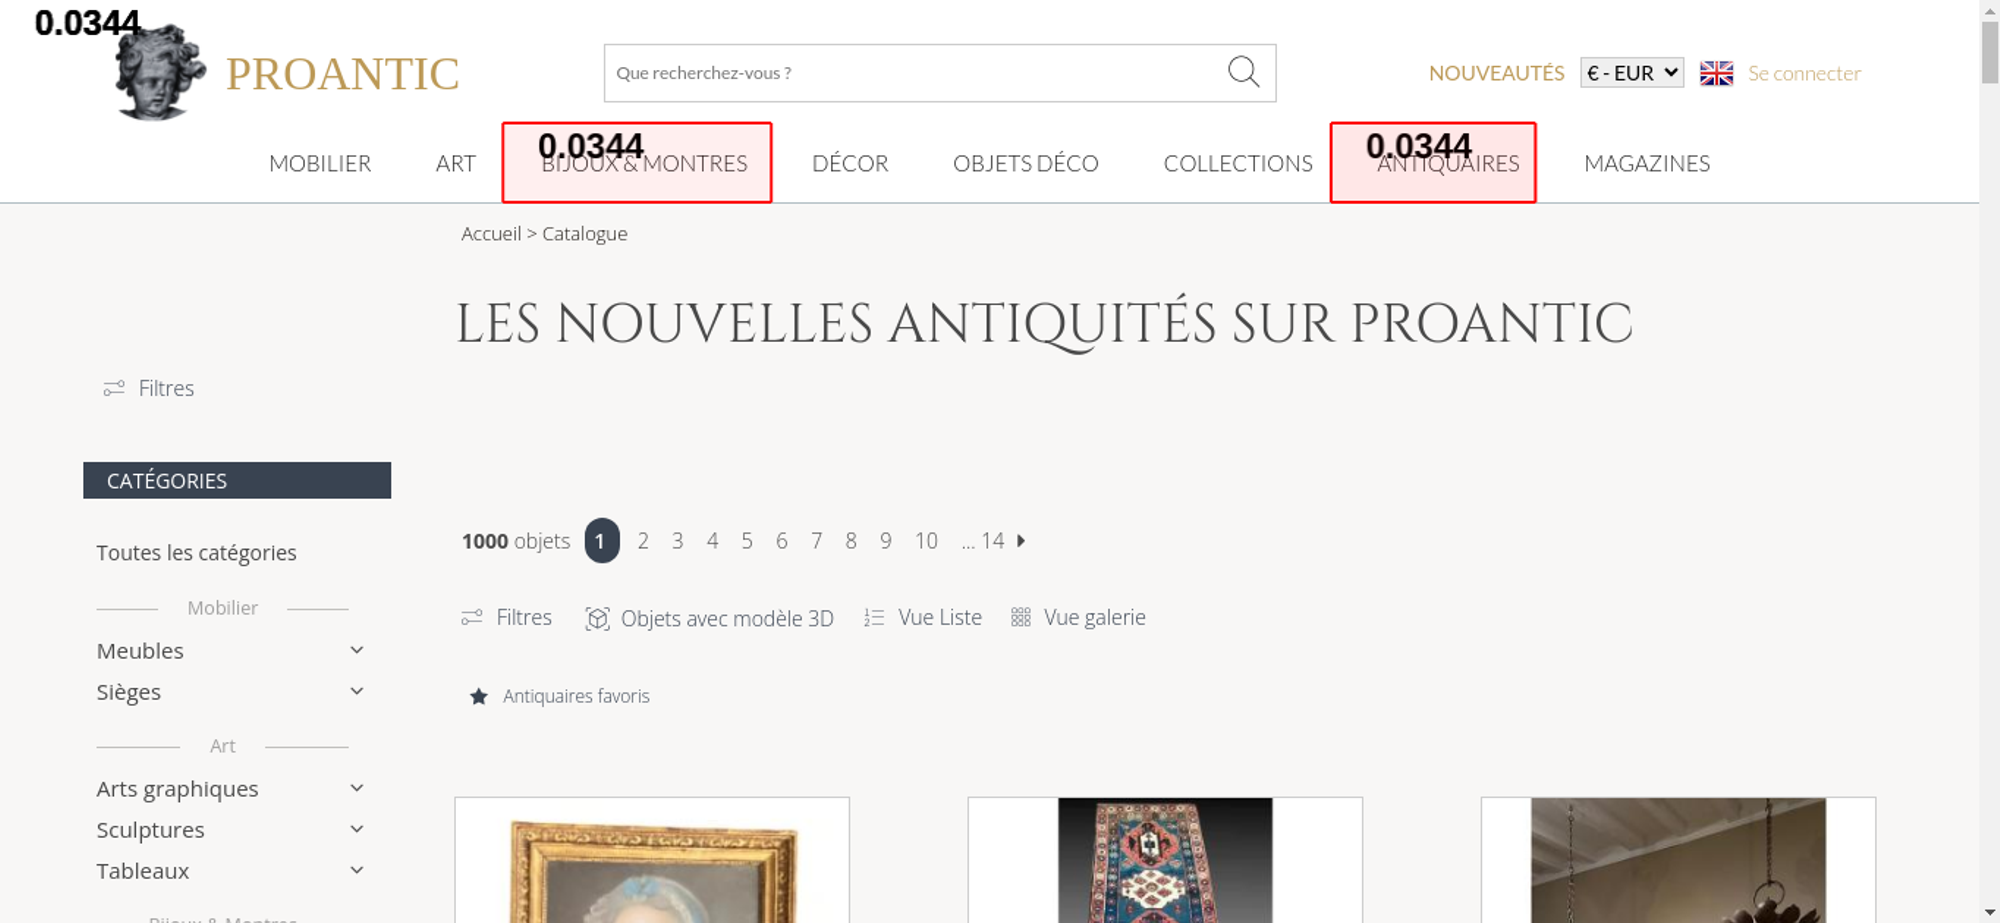Go to page 5 of results
Screen dimensions: 2000x923
pyautogui.click(x=747, y=541)
